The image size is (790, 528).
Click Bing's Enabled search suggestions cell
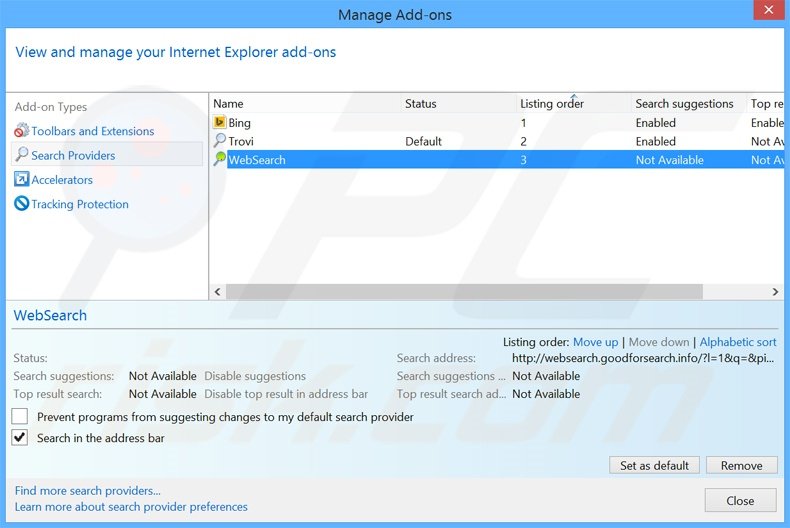tap(655, 123)
